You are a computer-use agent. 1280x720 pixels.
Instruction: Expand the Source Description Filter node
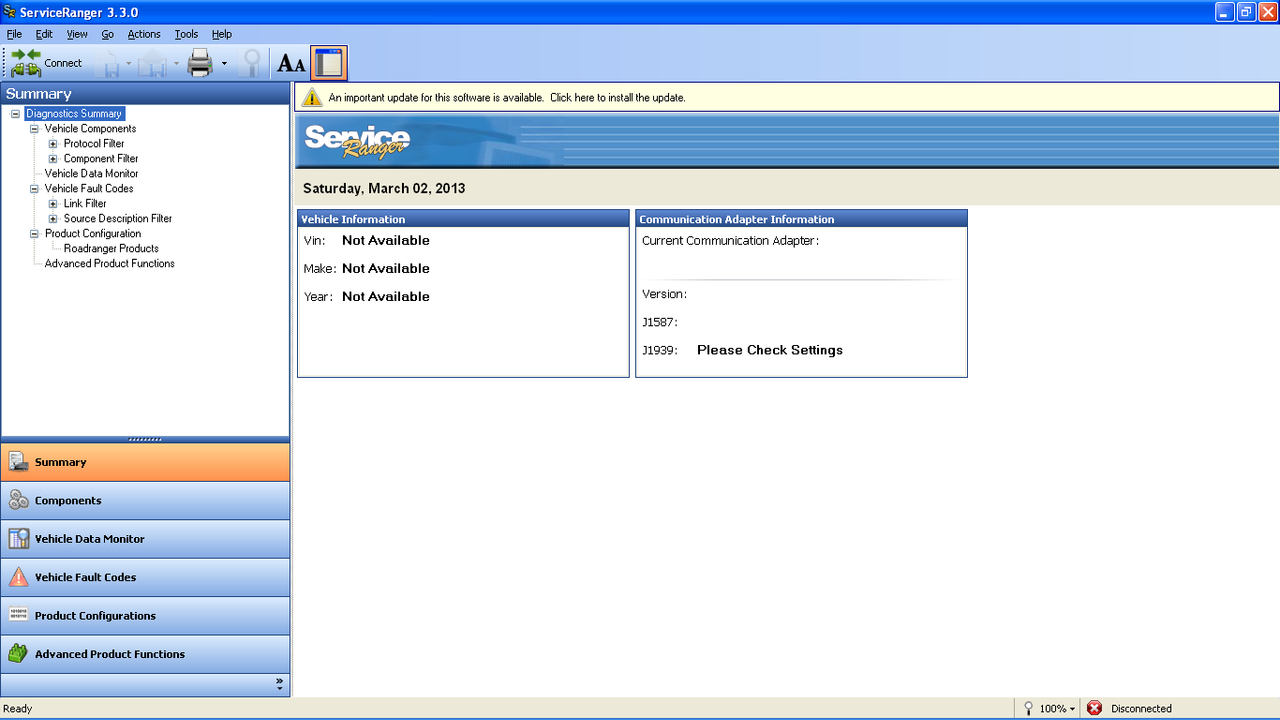[53, 219]
